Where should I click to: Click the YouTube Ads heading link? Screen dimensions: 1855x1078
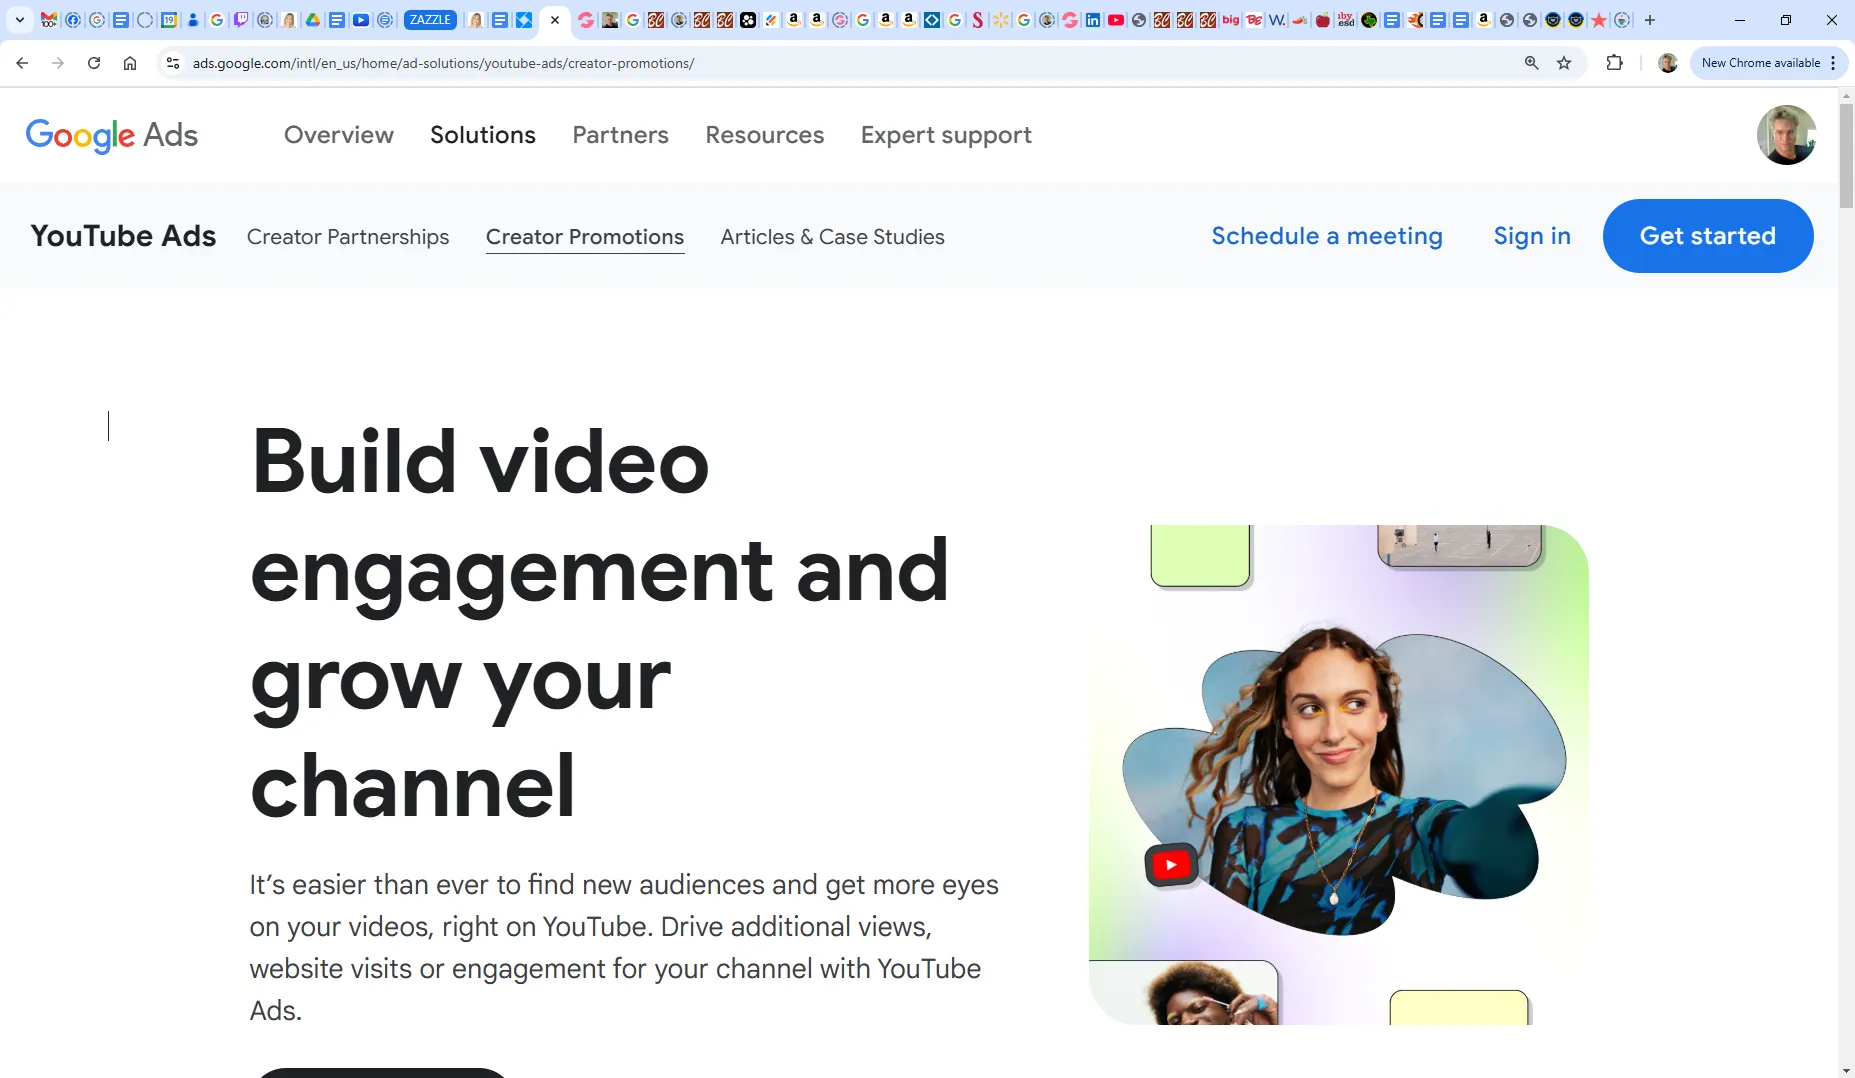tap(123, 236)
